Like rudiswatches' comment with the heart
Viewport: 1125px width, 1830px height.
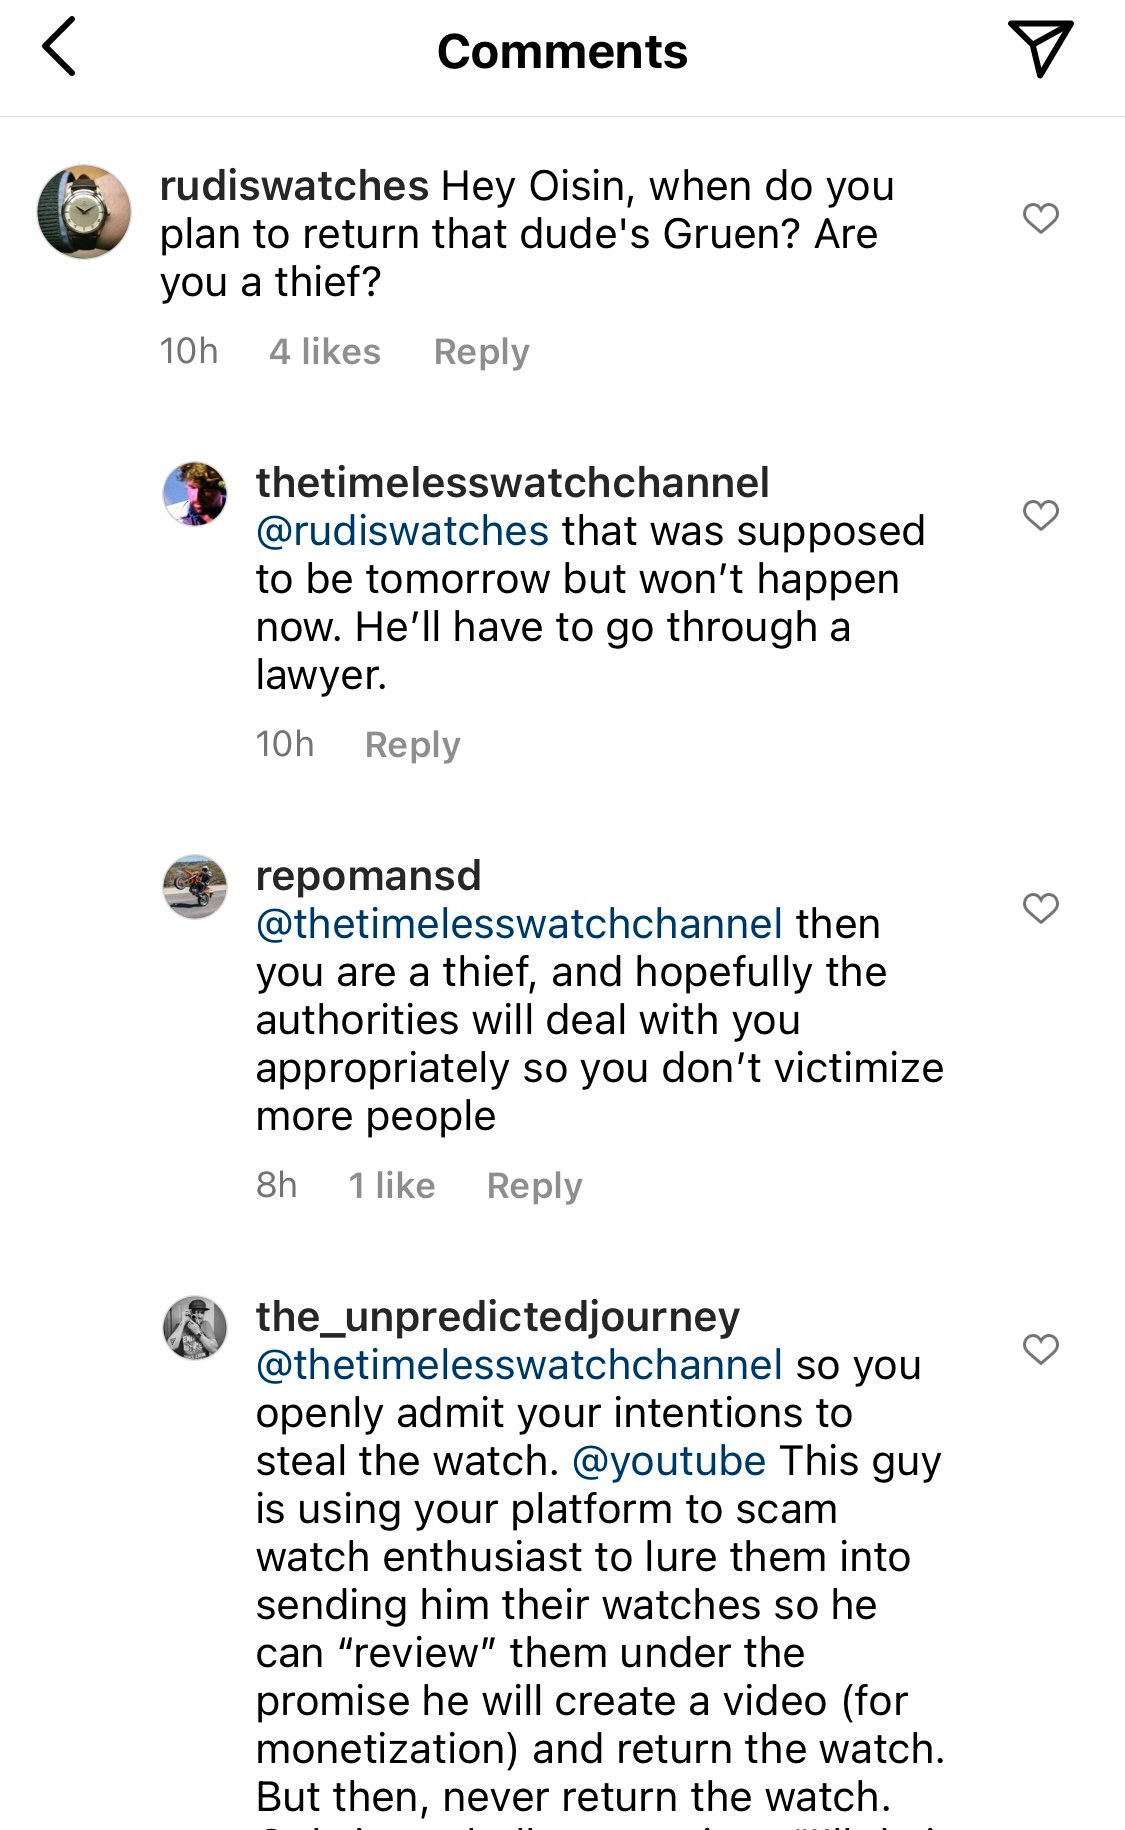[x=1040, y=217]
